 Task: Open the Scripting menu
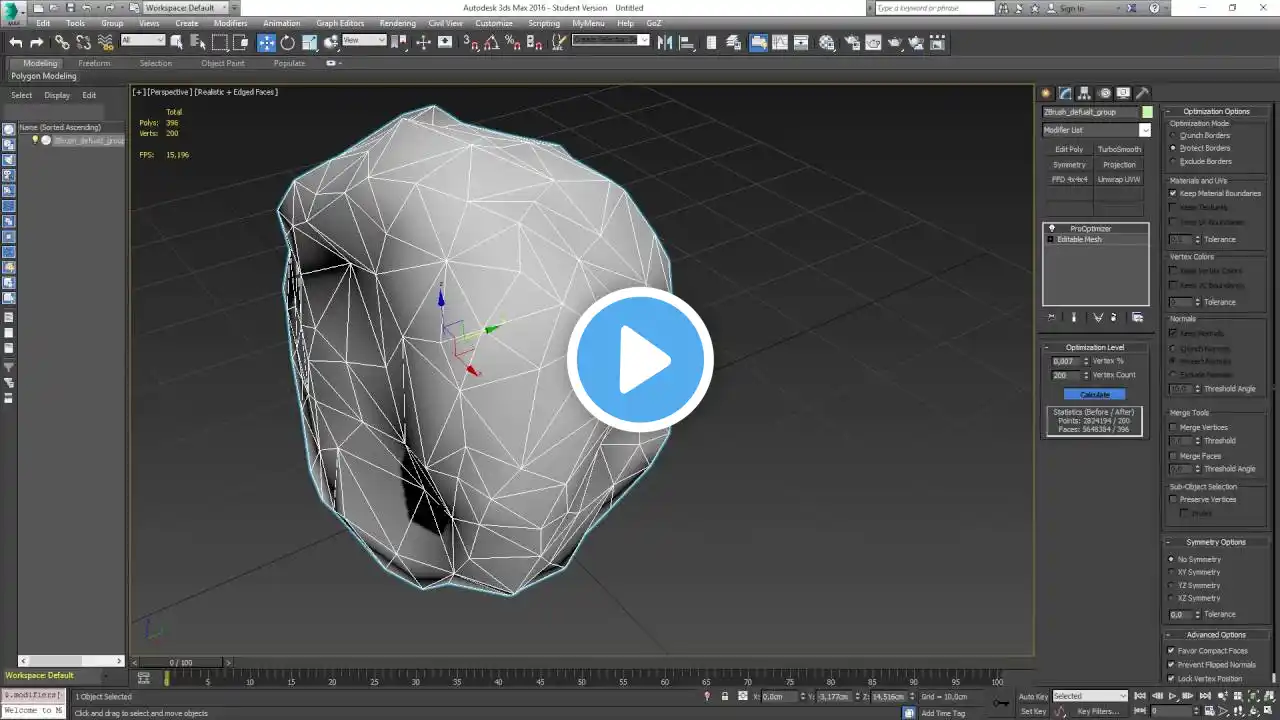click(x=544, y=23)
